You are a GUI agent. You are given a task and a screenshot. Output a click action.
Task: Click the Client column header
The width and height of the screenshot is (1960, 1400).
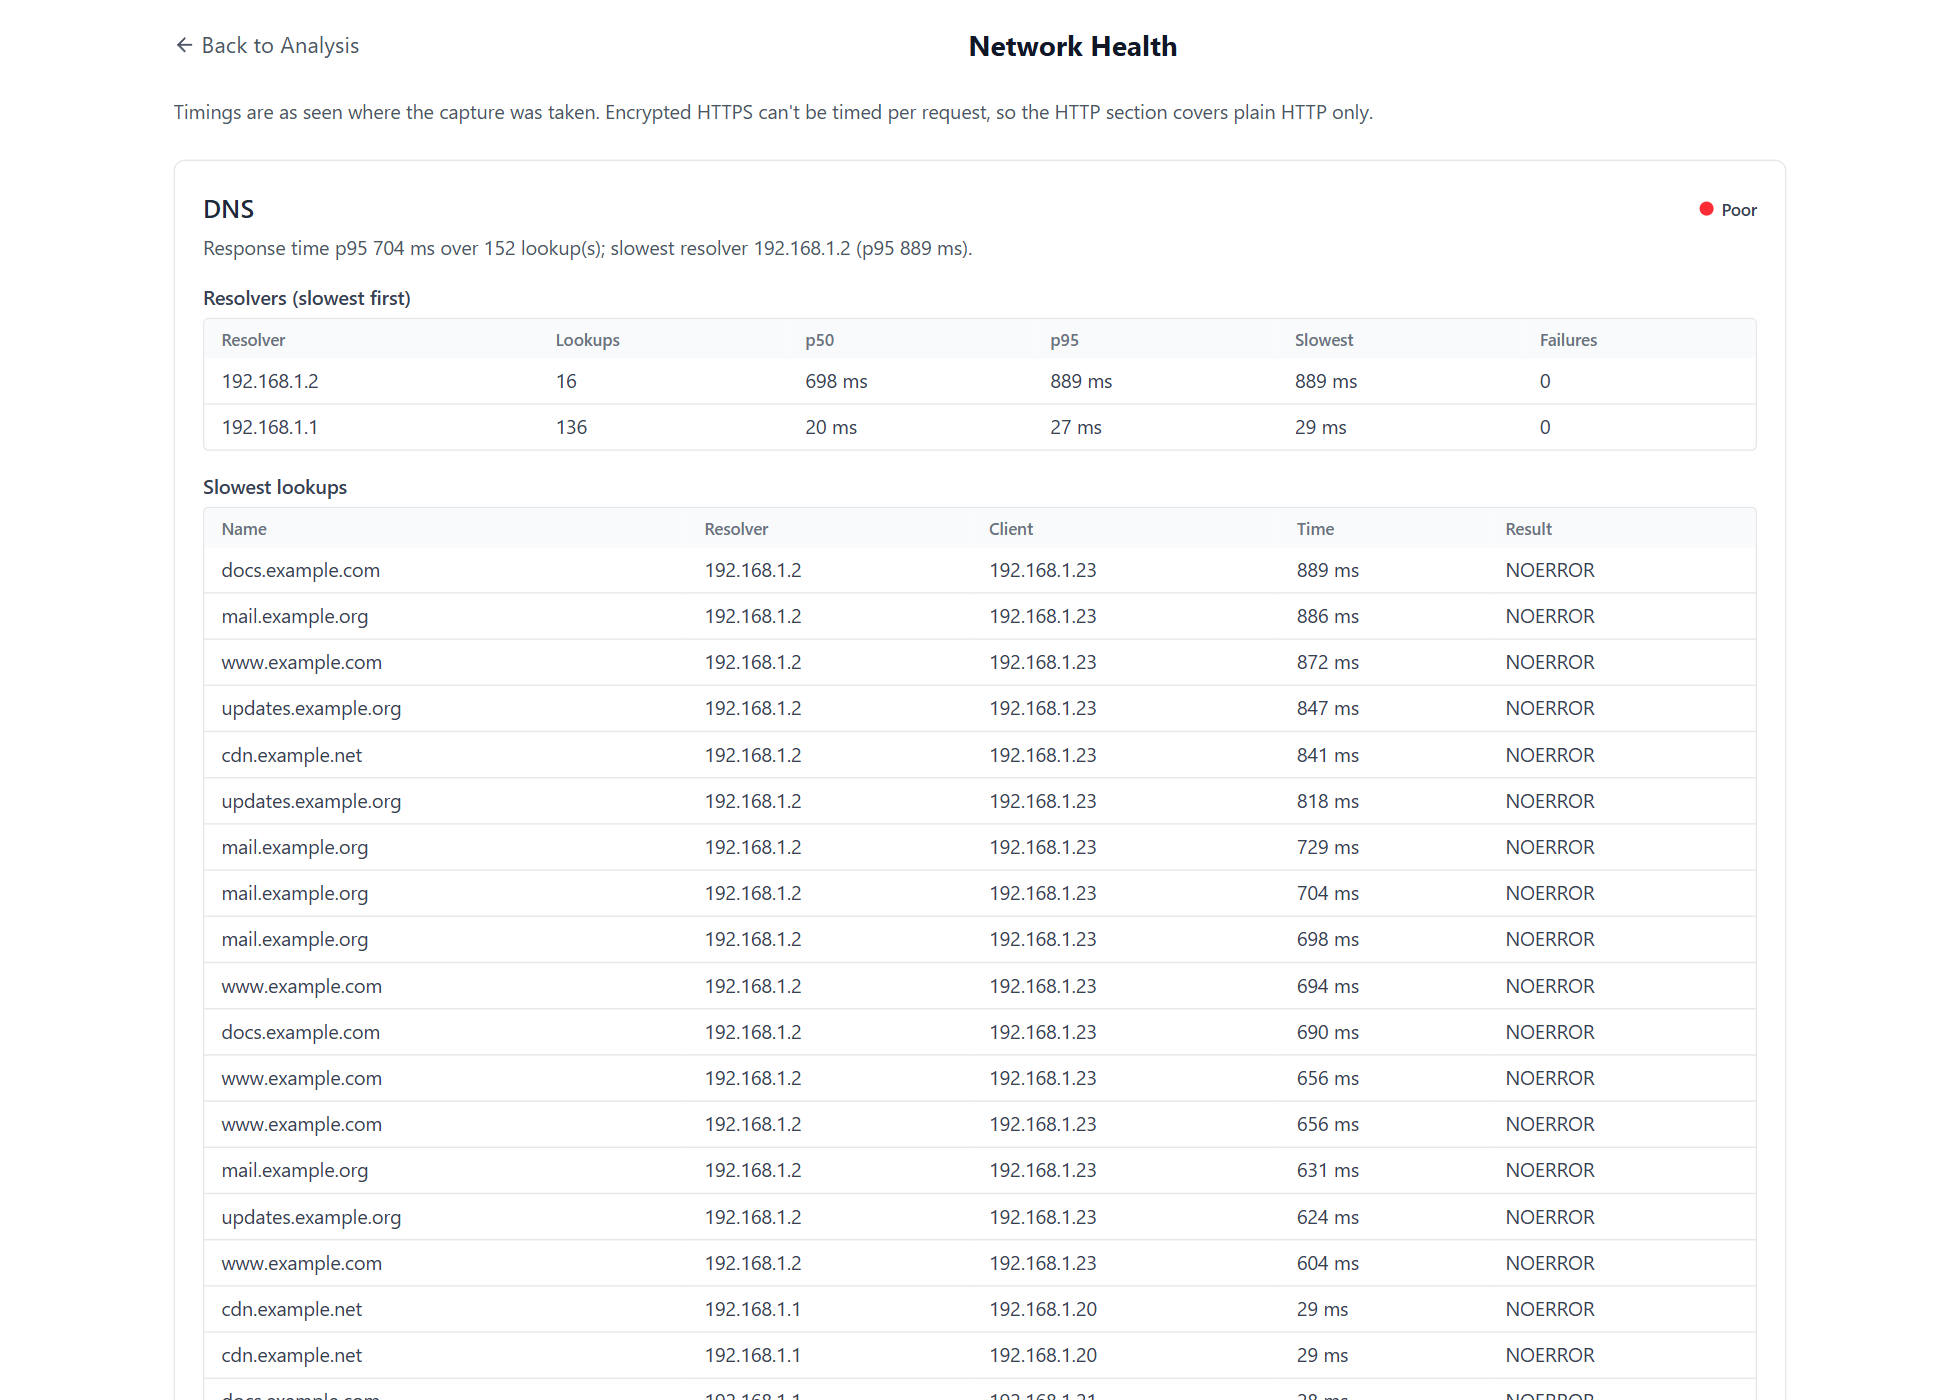click(1011, 529)
